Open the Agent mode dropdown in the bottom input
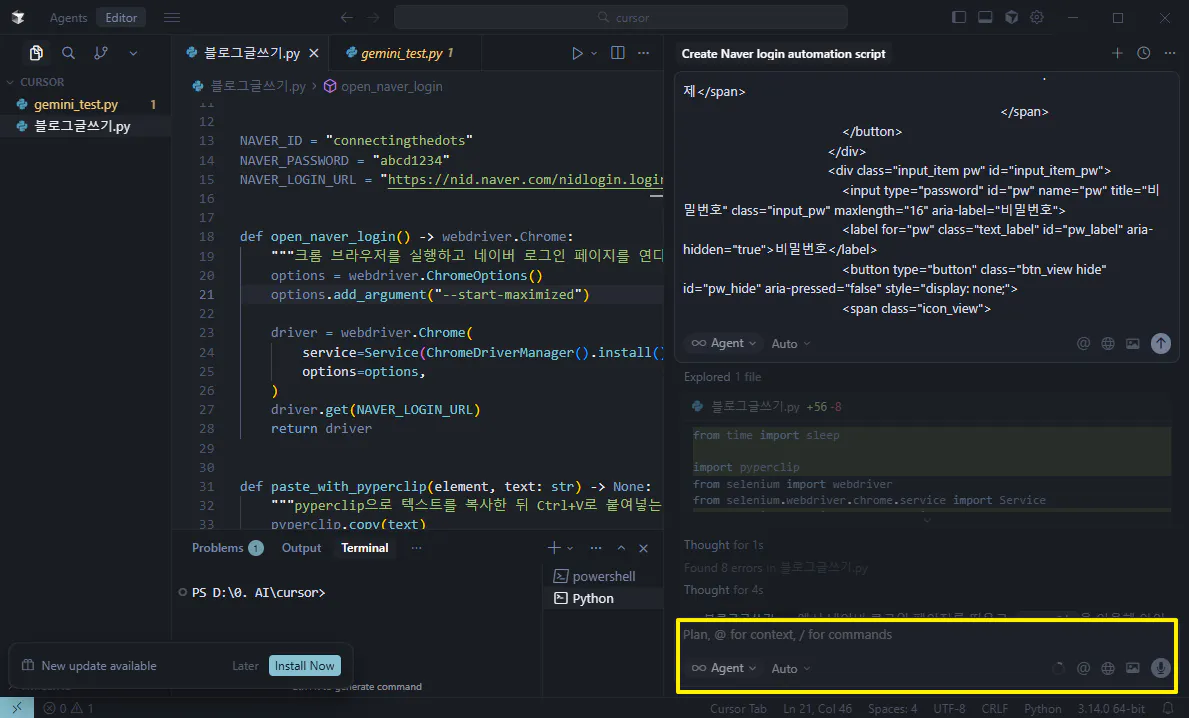Image resolution: width=1189 pixels, height=718 pixels. pos(724,668)
